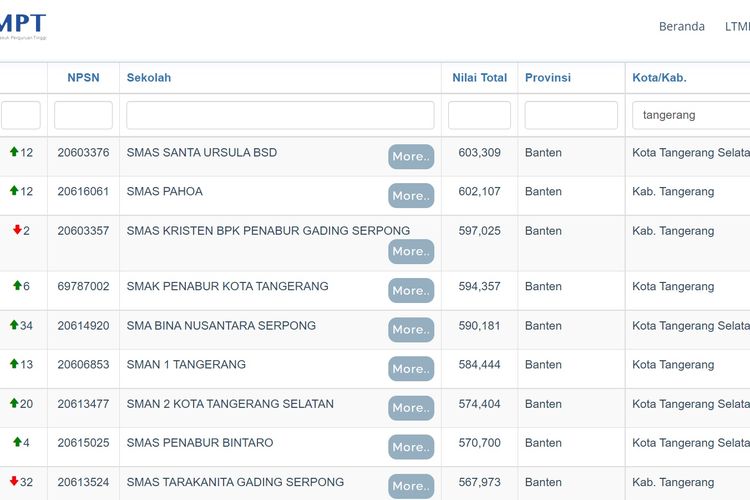750x500 pixels.
Task: Sort the table by NPSN column header
Action: coord(83,78)
